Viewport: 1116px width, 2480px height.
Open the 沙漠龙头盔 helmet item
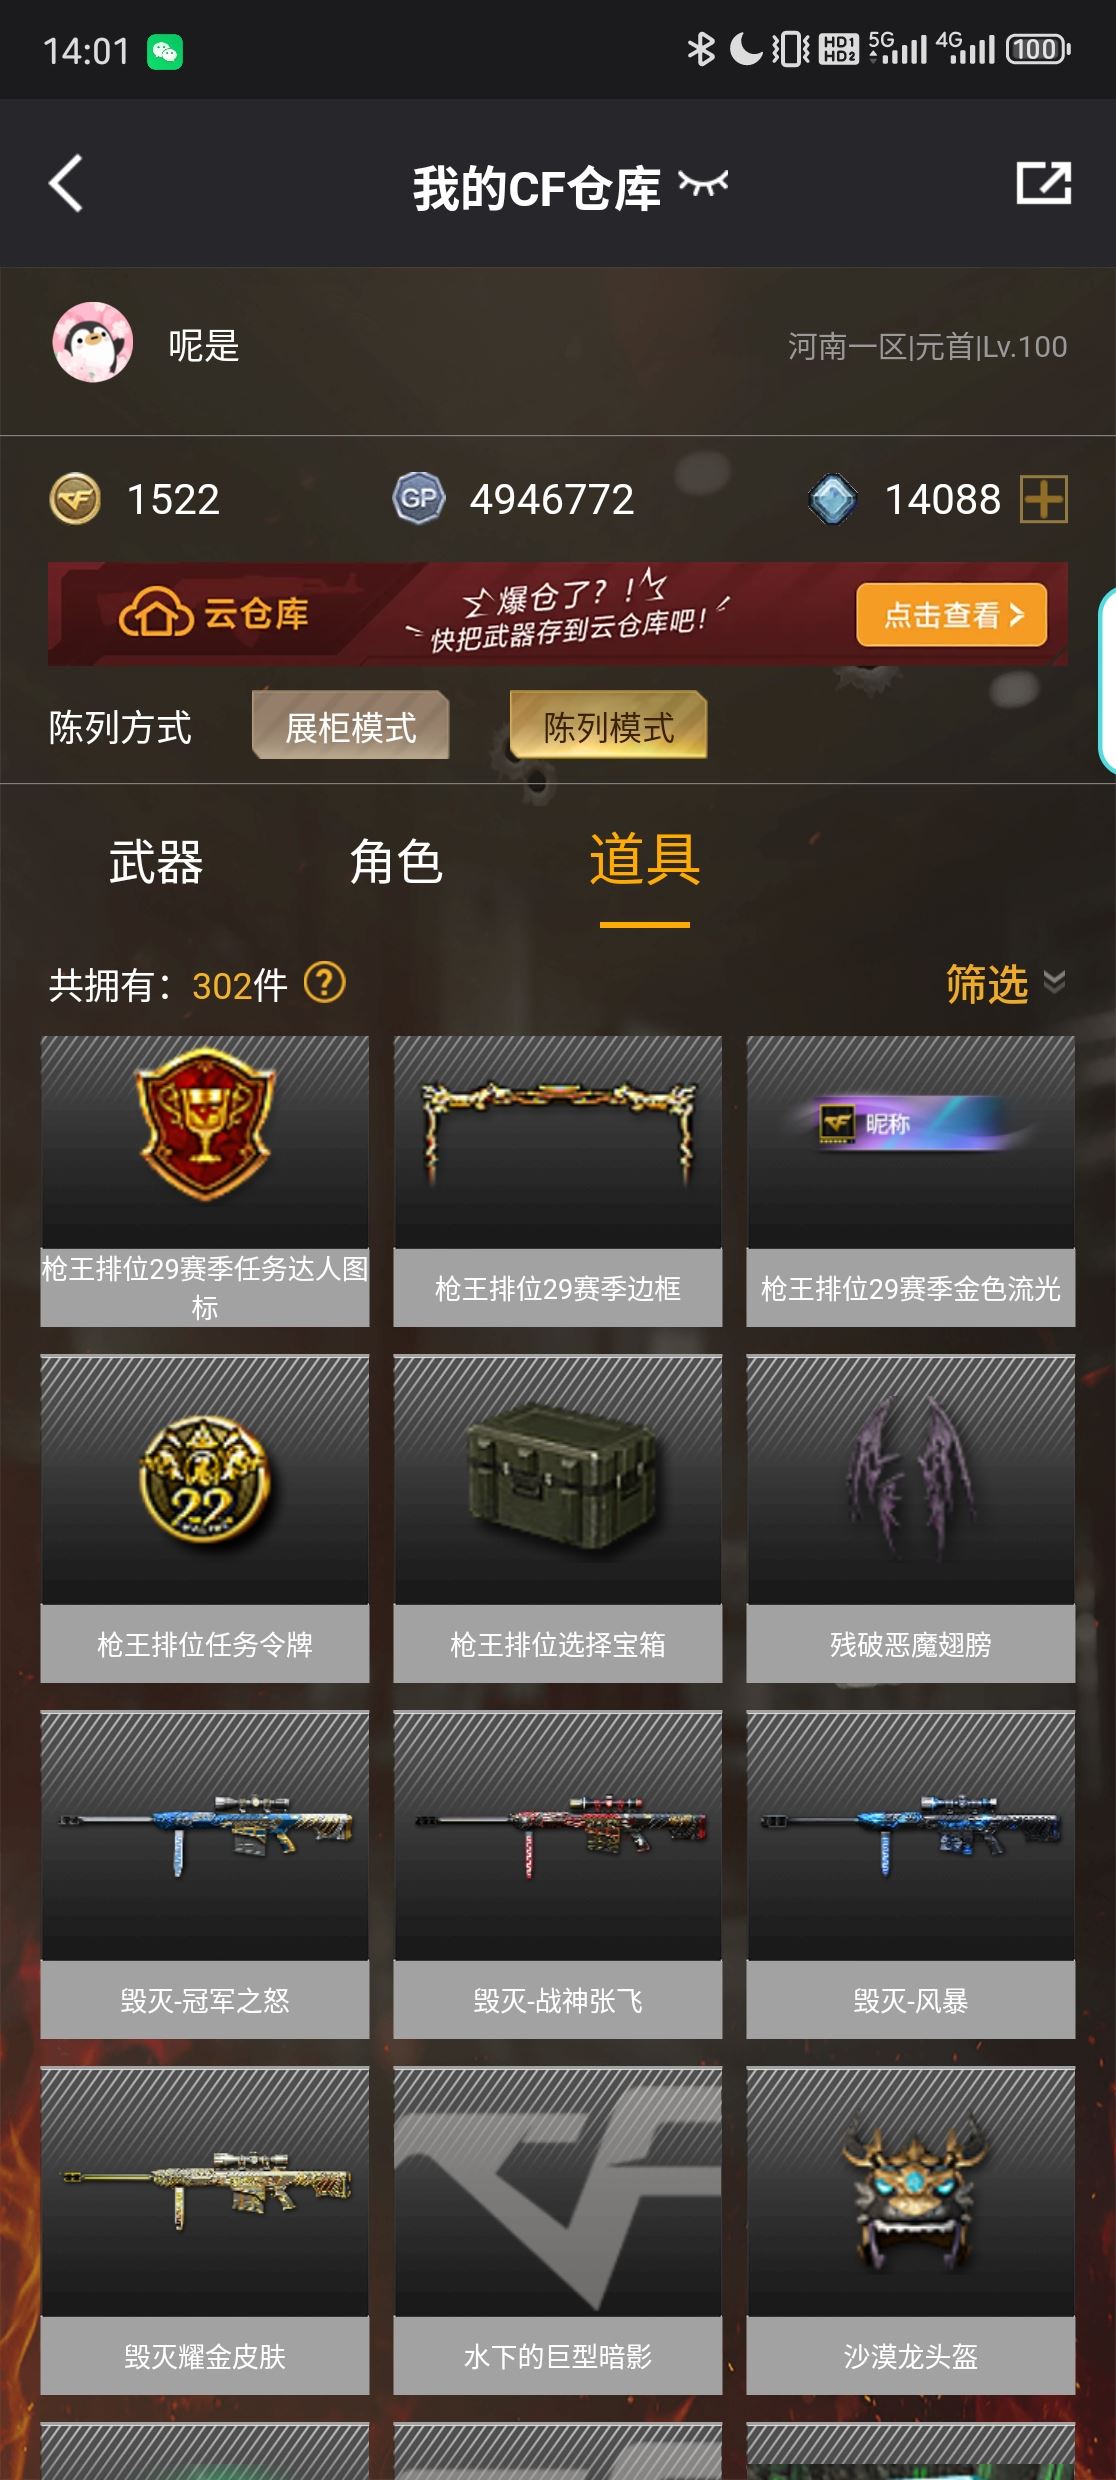pos(910,2231)
